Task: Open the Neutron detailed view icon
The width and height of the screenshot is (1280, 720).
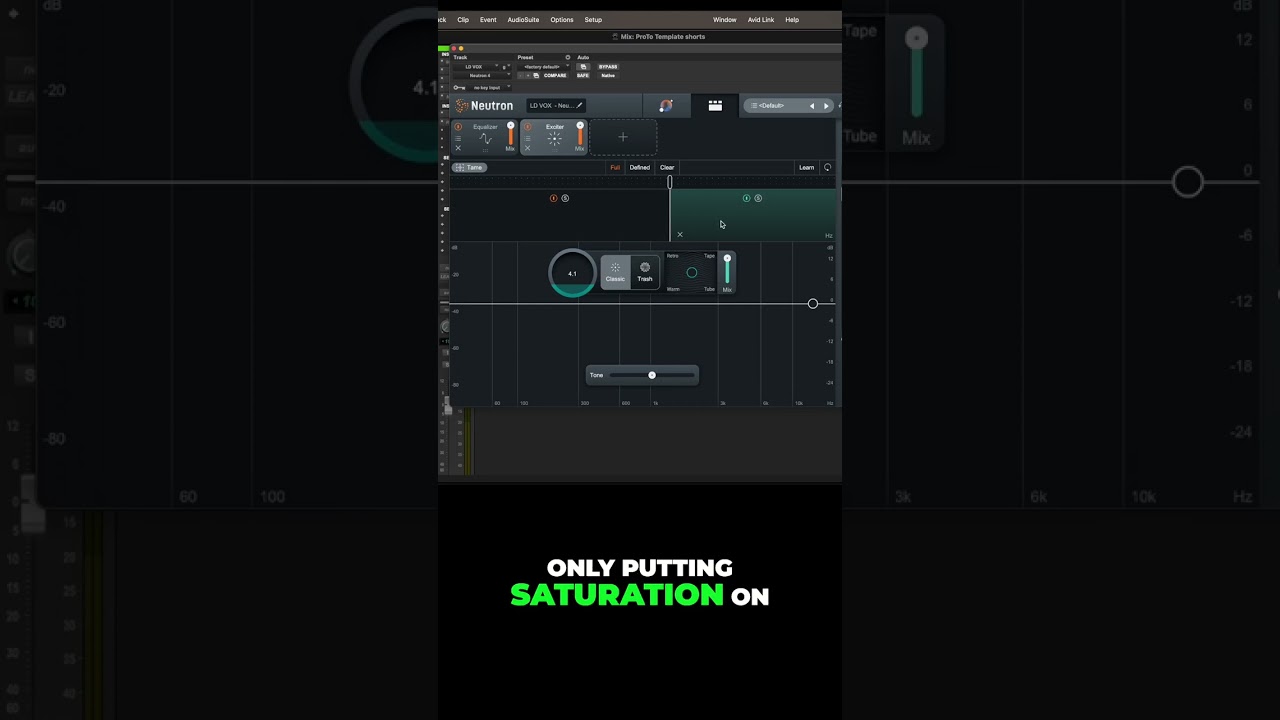Action: tap(715, 105)
